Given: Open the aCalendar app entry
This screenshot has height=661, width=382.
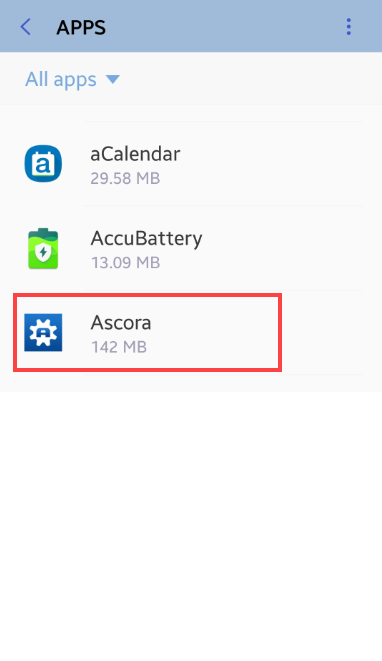Looking at the screenshot, I should (191, 164).
